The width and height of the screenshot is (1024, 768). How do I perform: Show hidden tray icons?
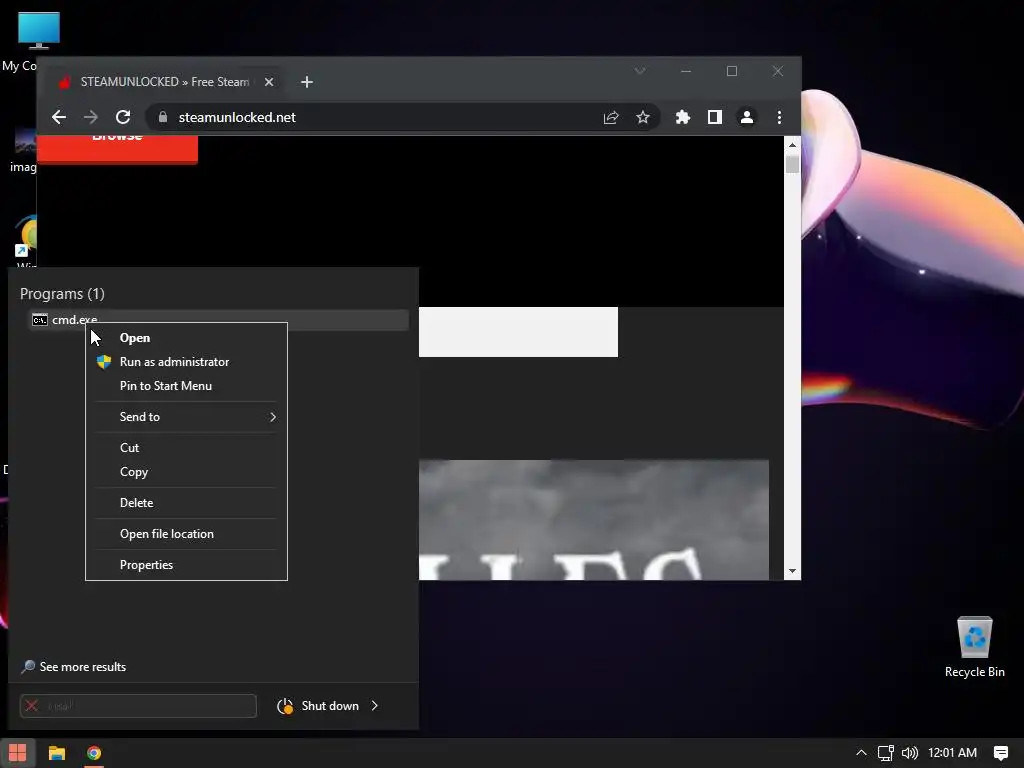point(861,753)
